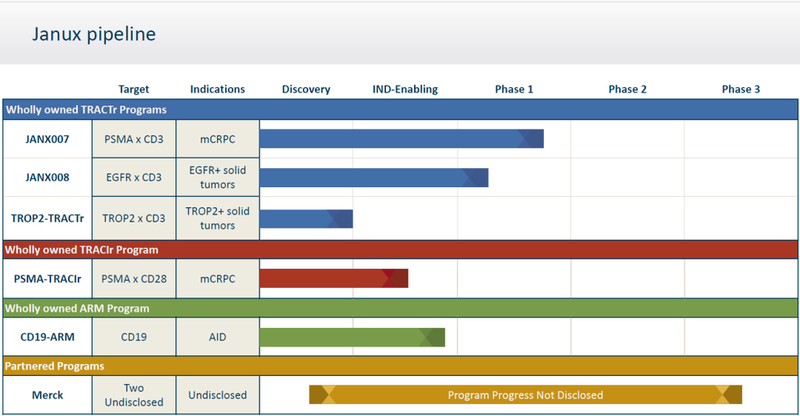Click the blue JANX007 progress bar
800x416 pixels.
click(402, 139)
